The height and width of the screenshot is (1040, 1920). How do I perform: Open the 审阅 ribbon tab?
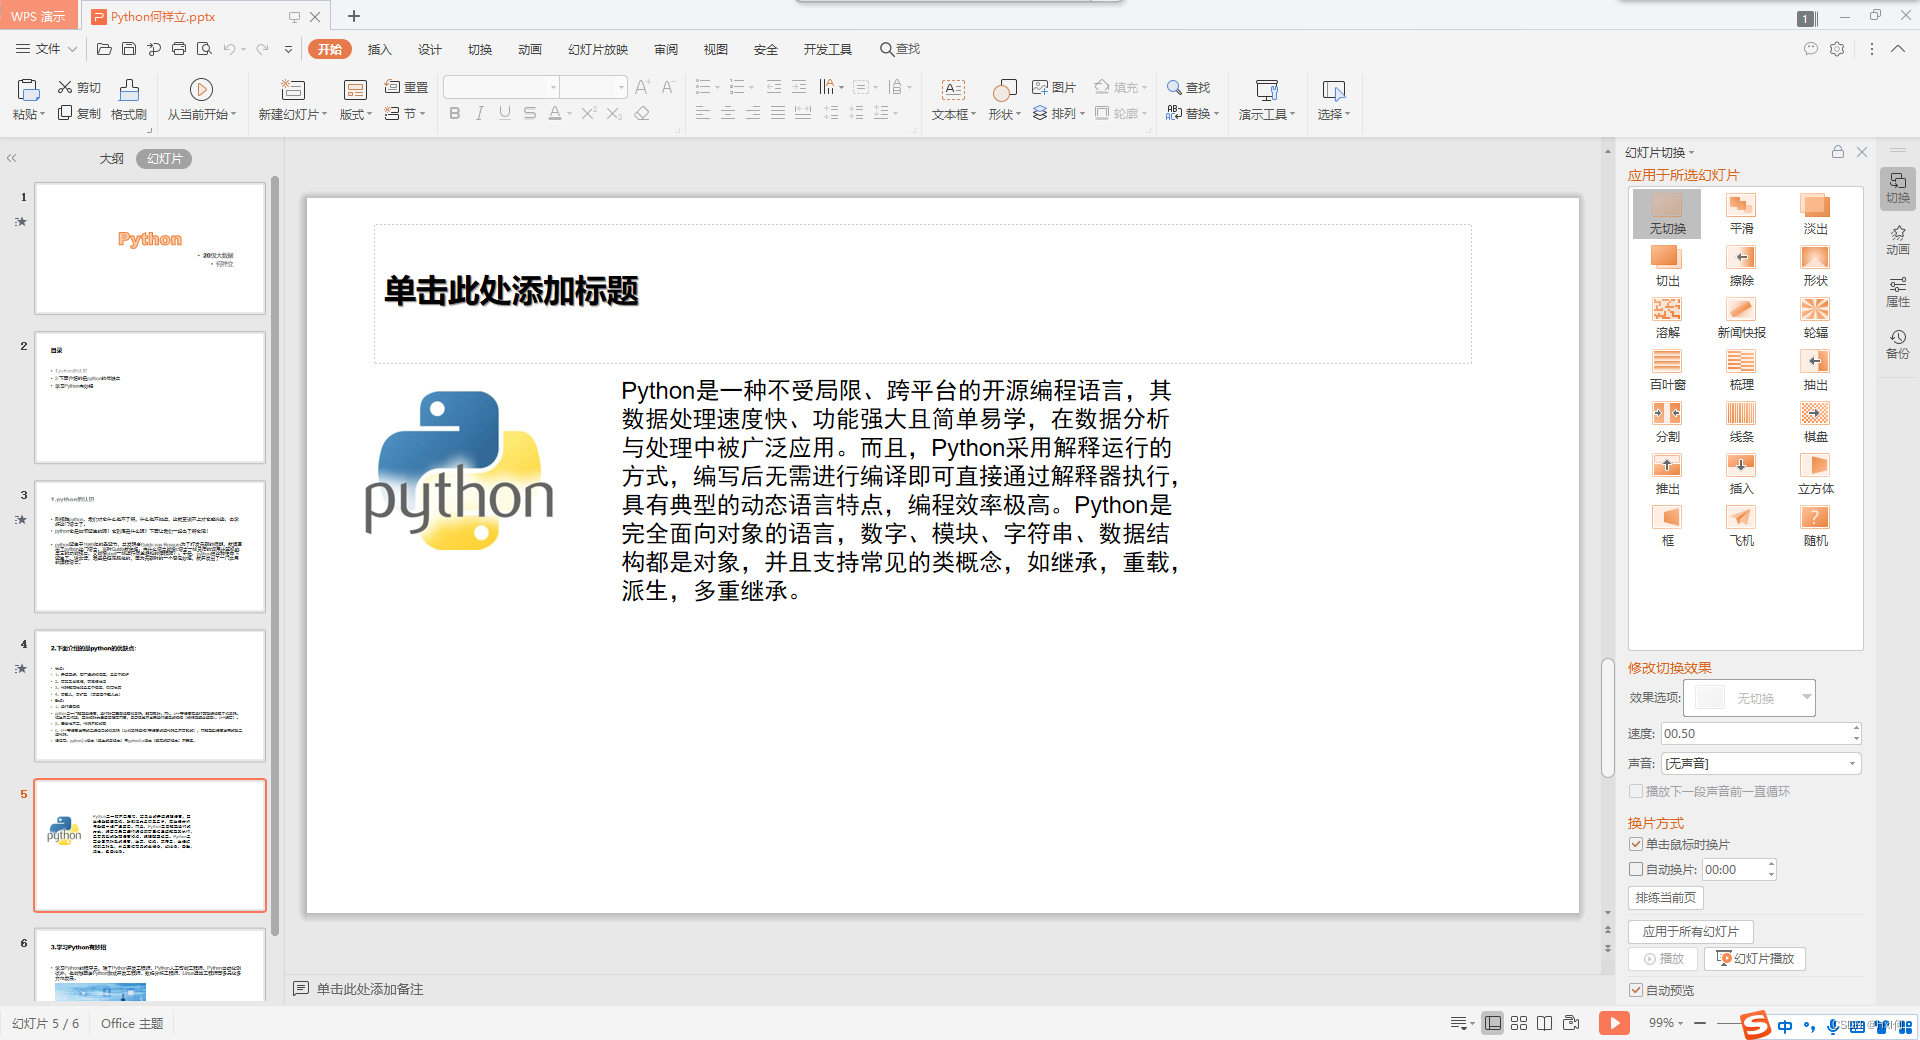666,49
